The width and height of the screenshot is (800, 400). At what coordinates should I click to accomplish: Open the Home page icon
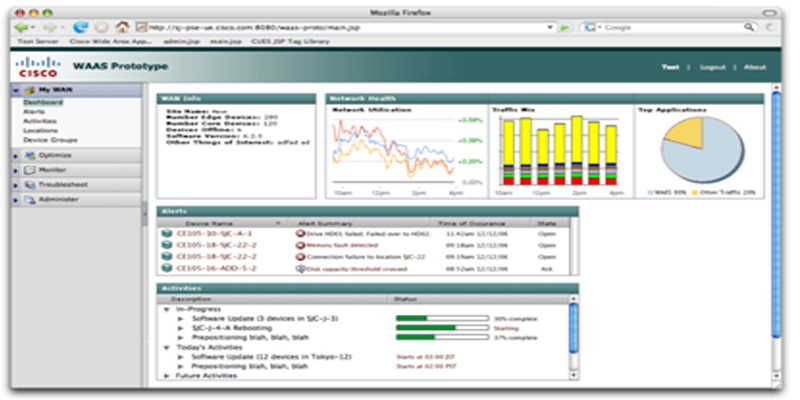click(x=122, y=27)
